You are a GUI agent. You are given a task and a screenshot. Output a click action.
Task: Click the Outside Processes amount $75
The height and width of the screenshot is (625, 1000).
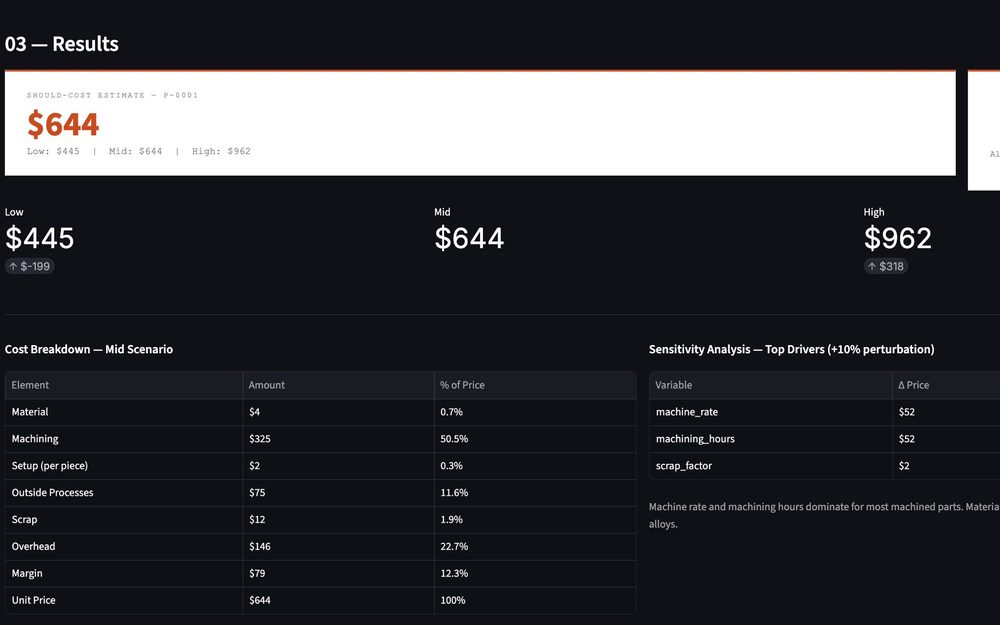pos(338,492)
